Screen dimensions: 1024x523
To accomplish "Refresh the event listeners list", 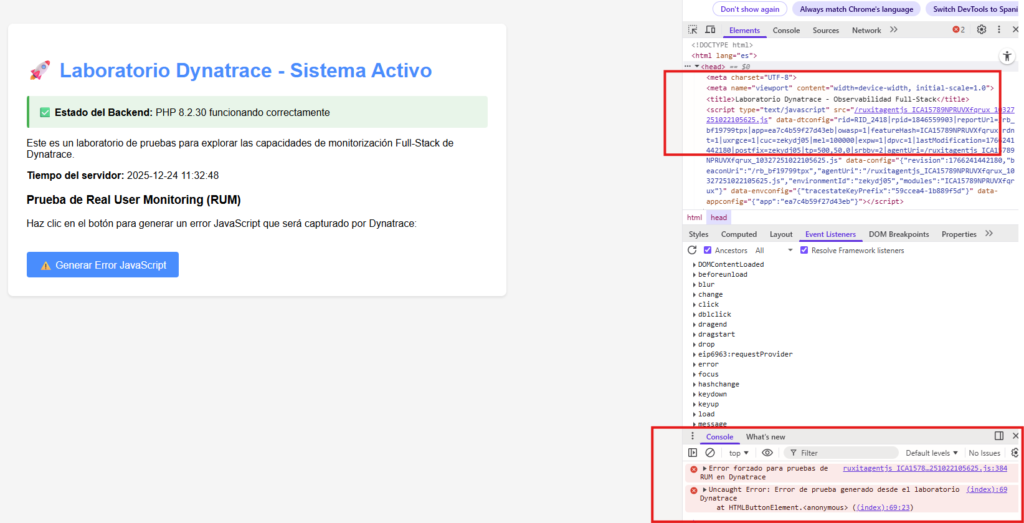I will (693, 250).
